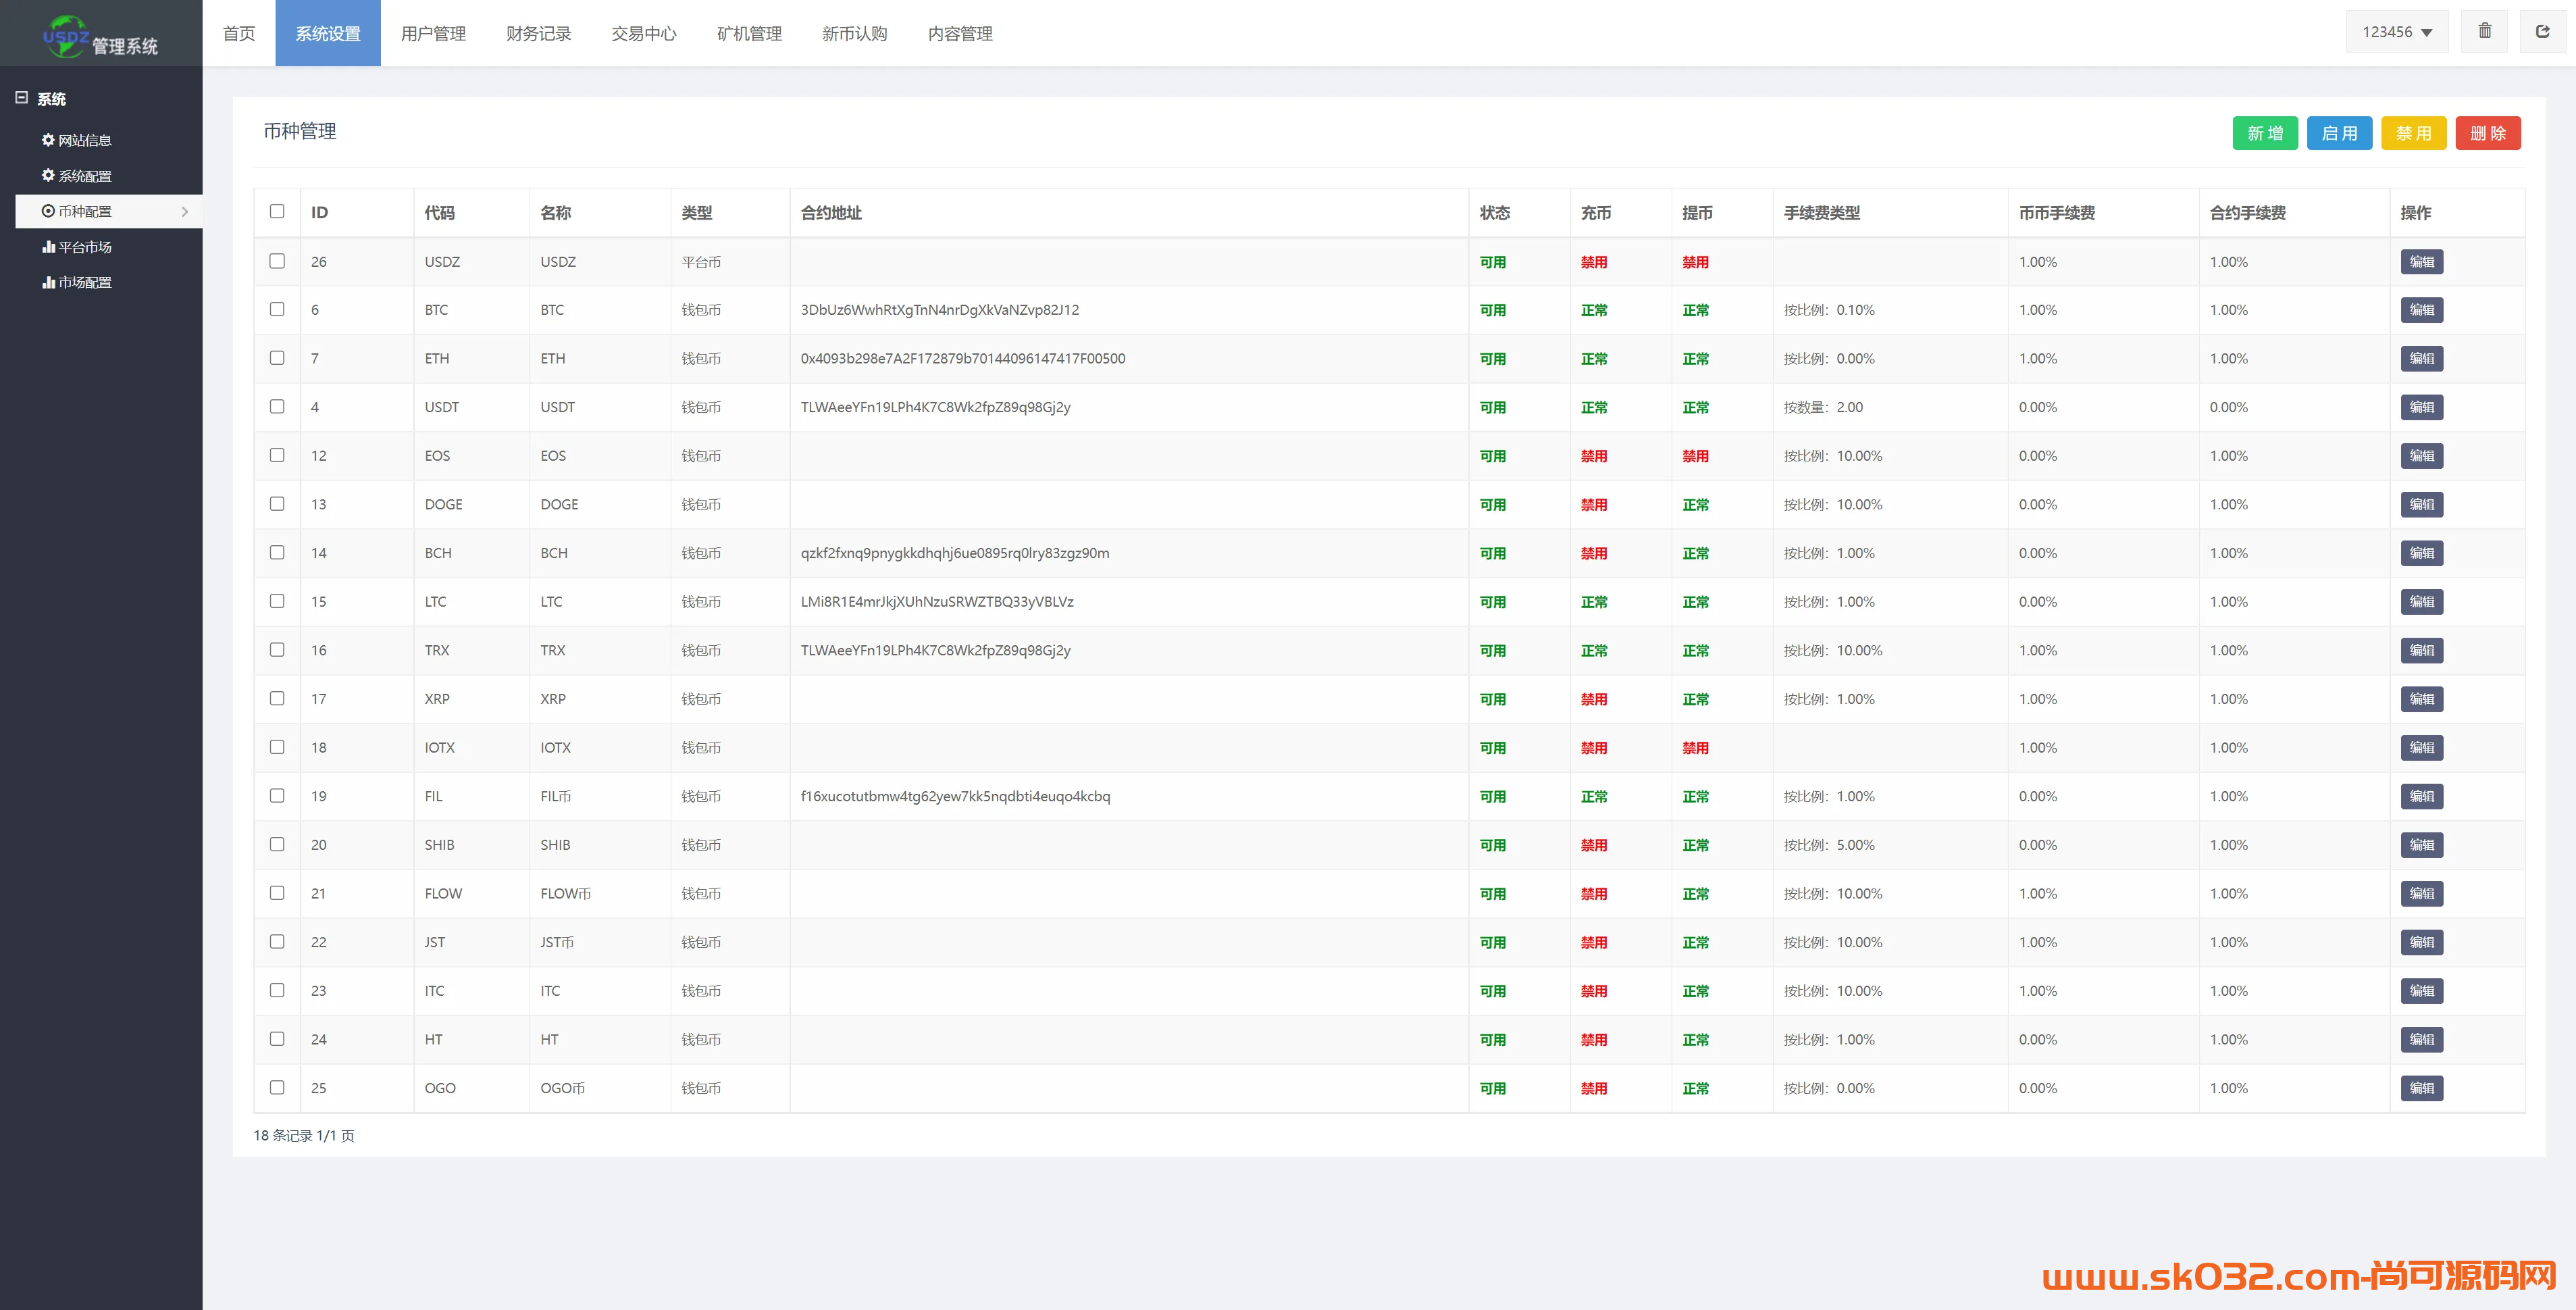Screen dimensions: 2576x1310
Task: Click 编辑 for the ETH row
Action: click(2422, 359)
